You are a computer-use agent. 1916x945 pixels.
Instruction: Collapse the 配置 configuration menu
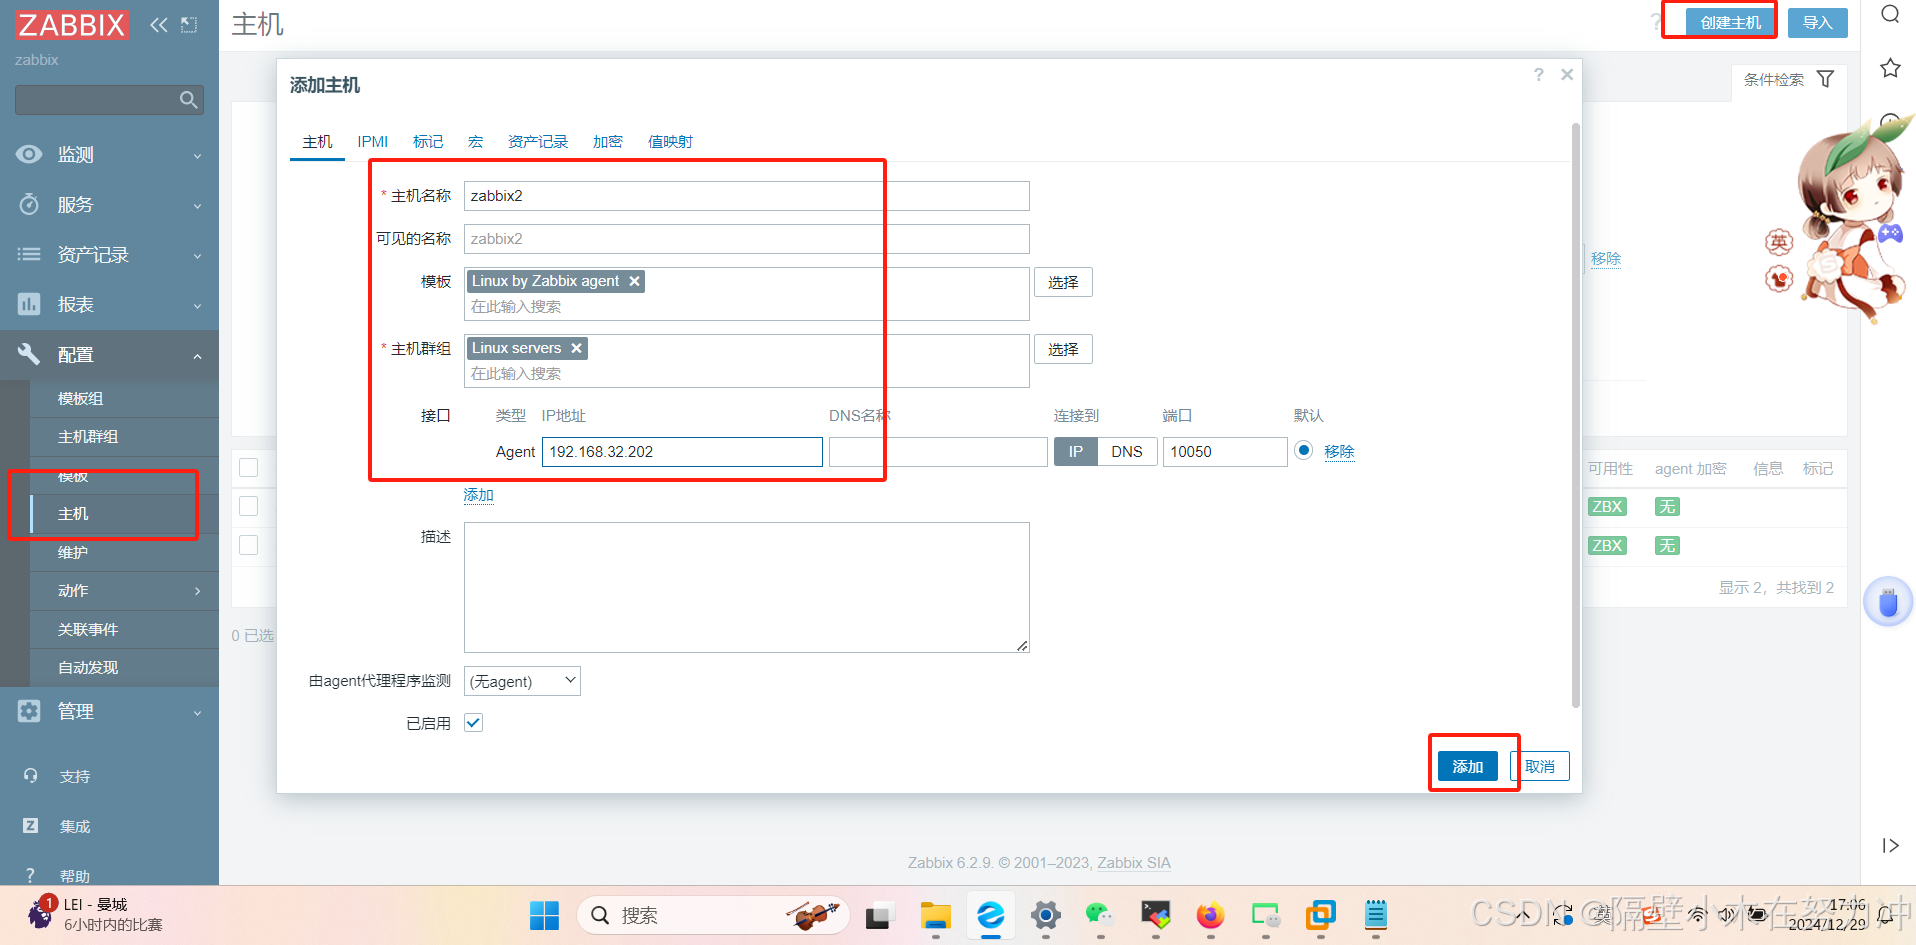(109, 355)
